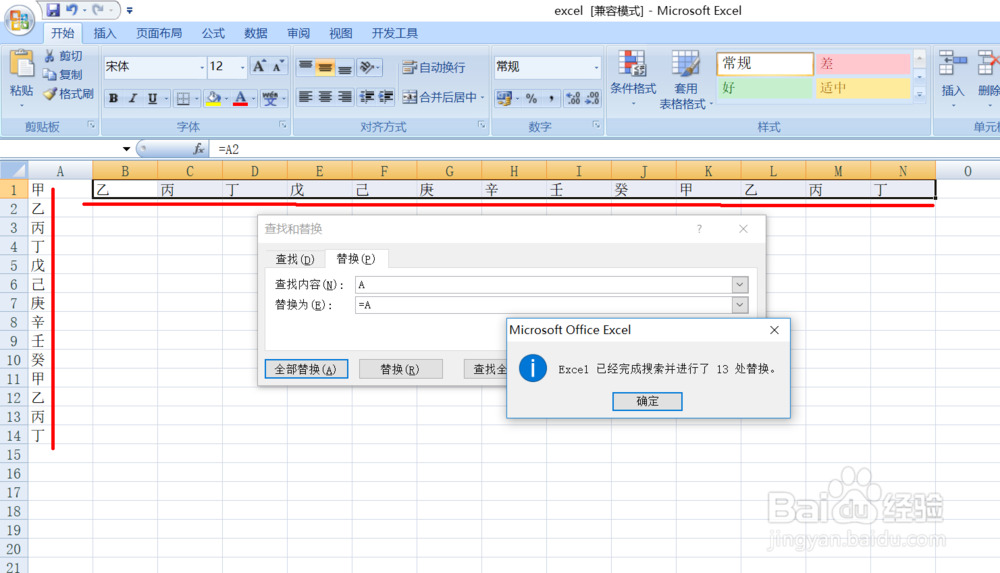Switch to 插入 ribbon tab
This screenshot has height=573, width=1000.
tap(105, 33)
